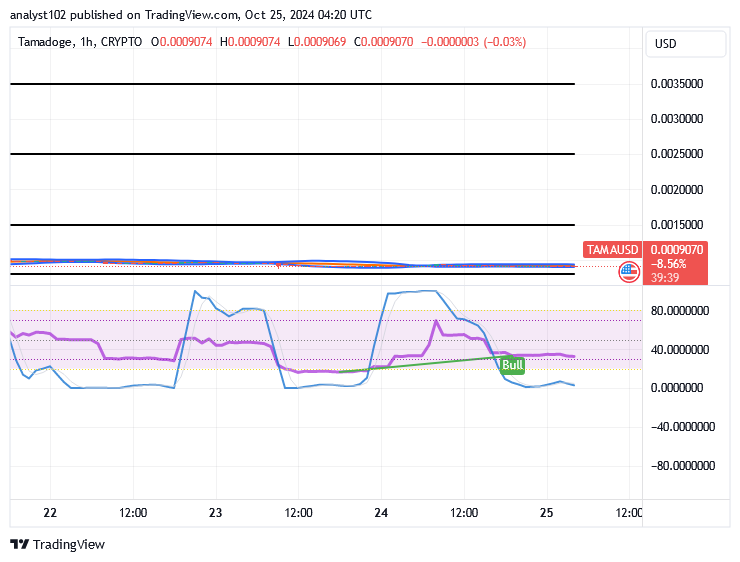The height and width of the screenshot is (562, 740).
Task: Click the 80.0000000 oscillator axis label
Action: coord(680,311)
